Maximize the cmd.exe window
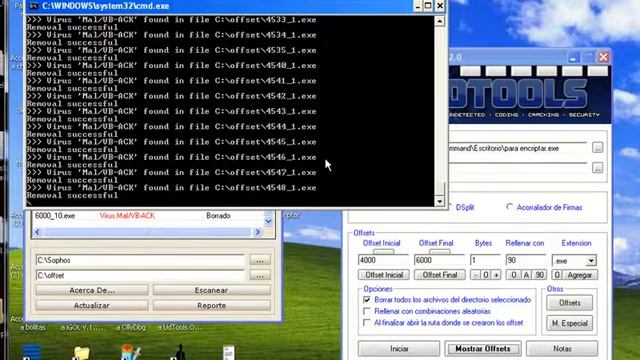 coord(428,6)
